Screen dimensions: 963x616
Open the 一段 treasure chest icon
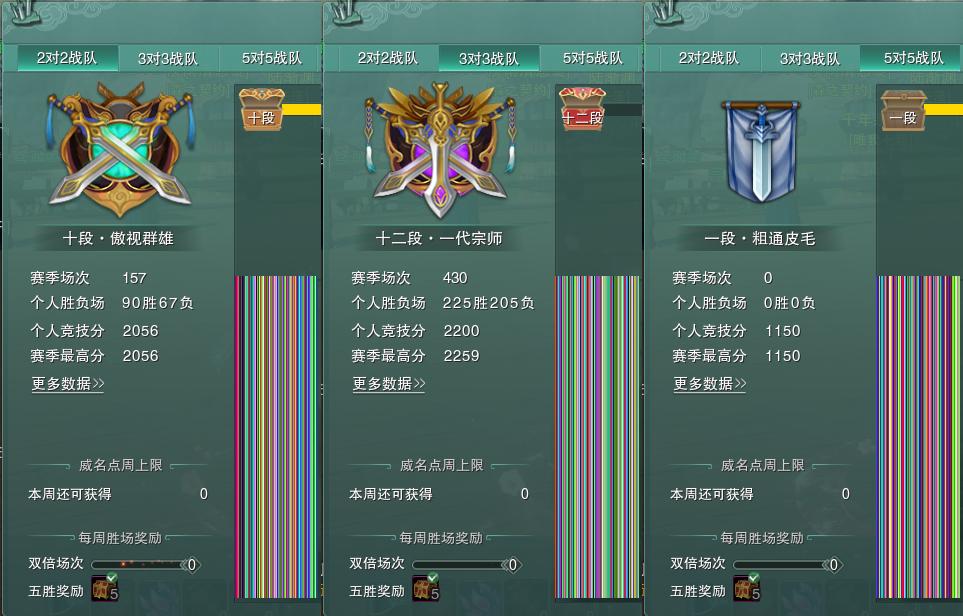[903, 111]
